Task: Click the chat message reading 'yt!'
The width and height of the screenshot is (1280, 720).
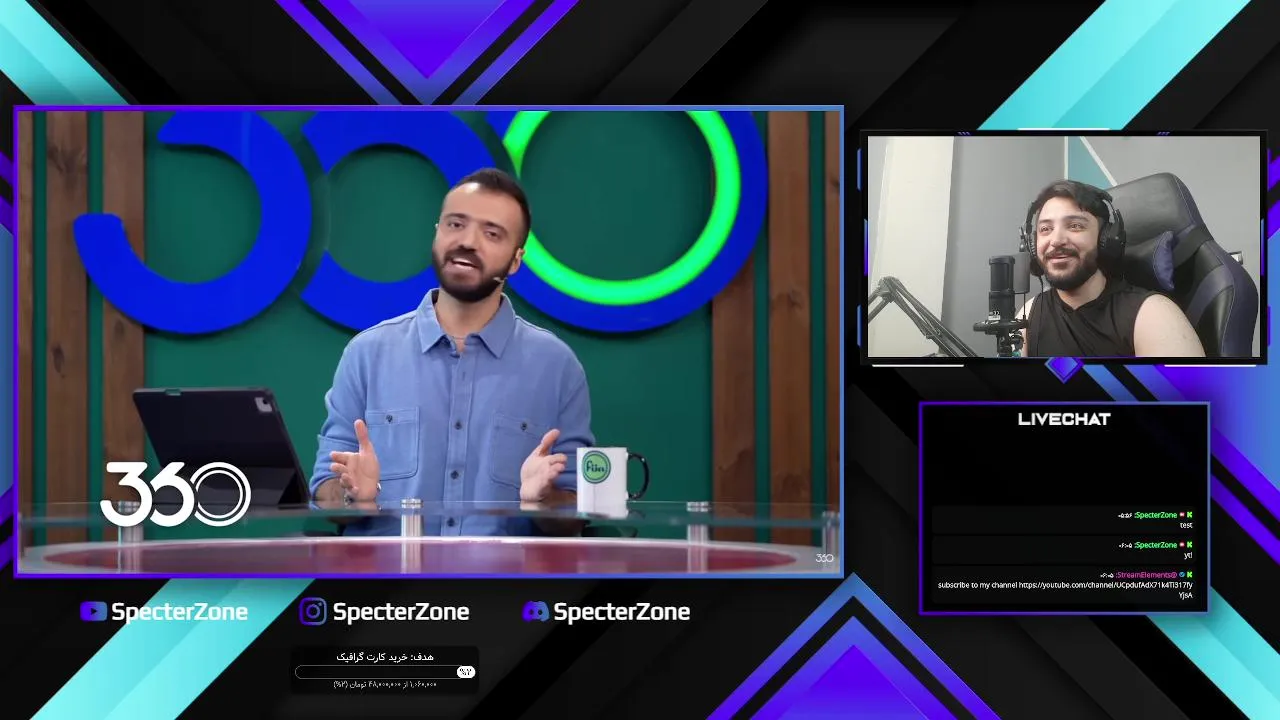Action: click(1188, 555)
